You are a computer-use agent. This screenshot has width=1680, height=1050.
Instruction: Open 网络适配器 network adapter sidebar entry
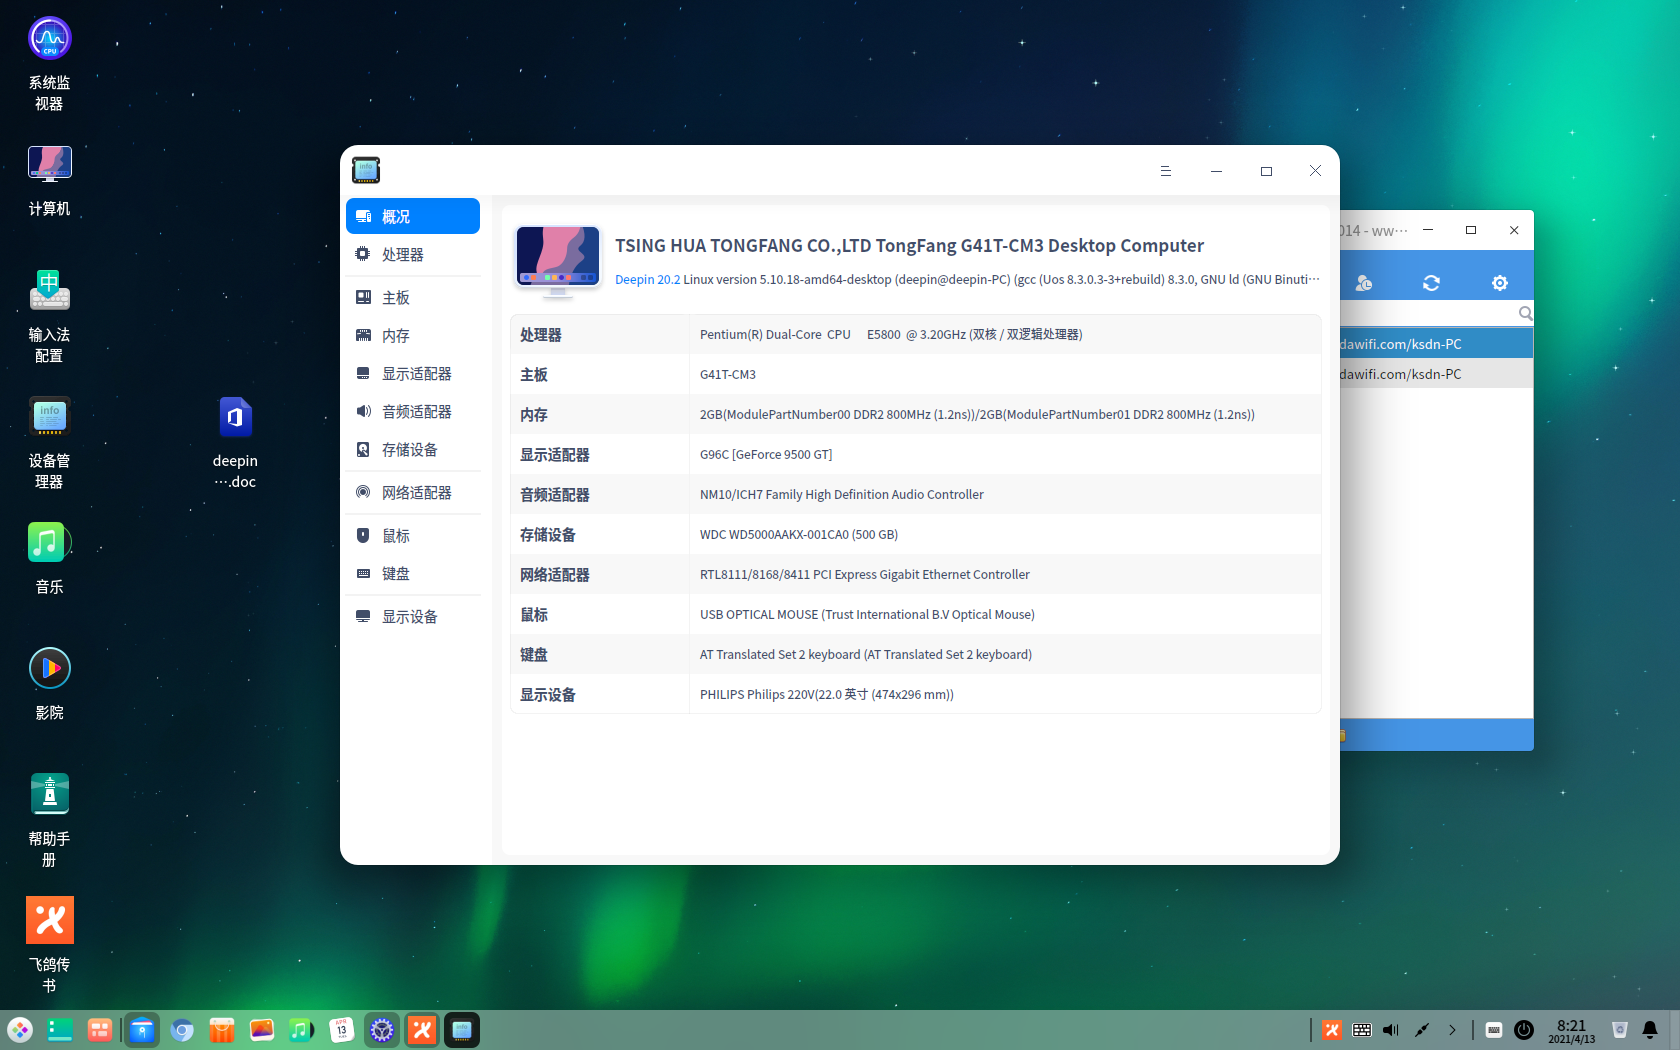point(413,492)
